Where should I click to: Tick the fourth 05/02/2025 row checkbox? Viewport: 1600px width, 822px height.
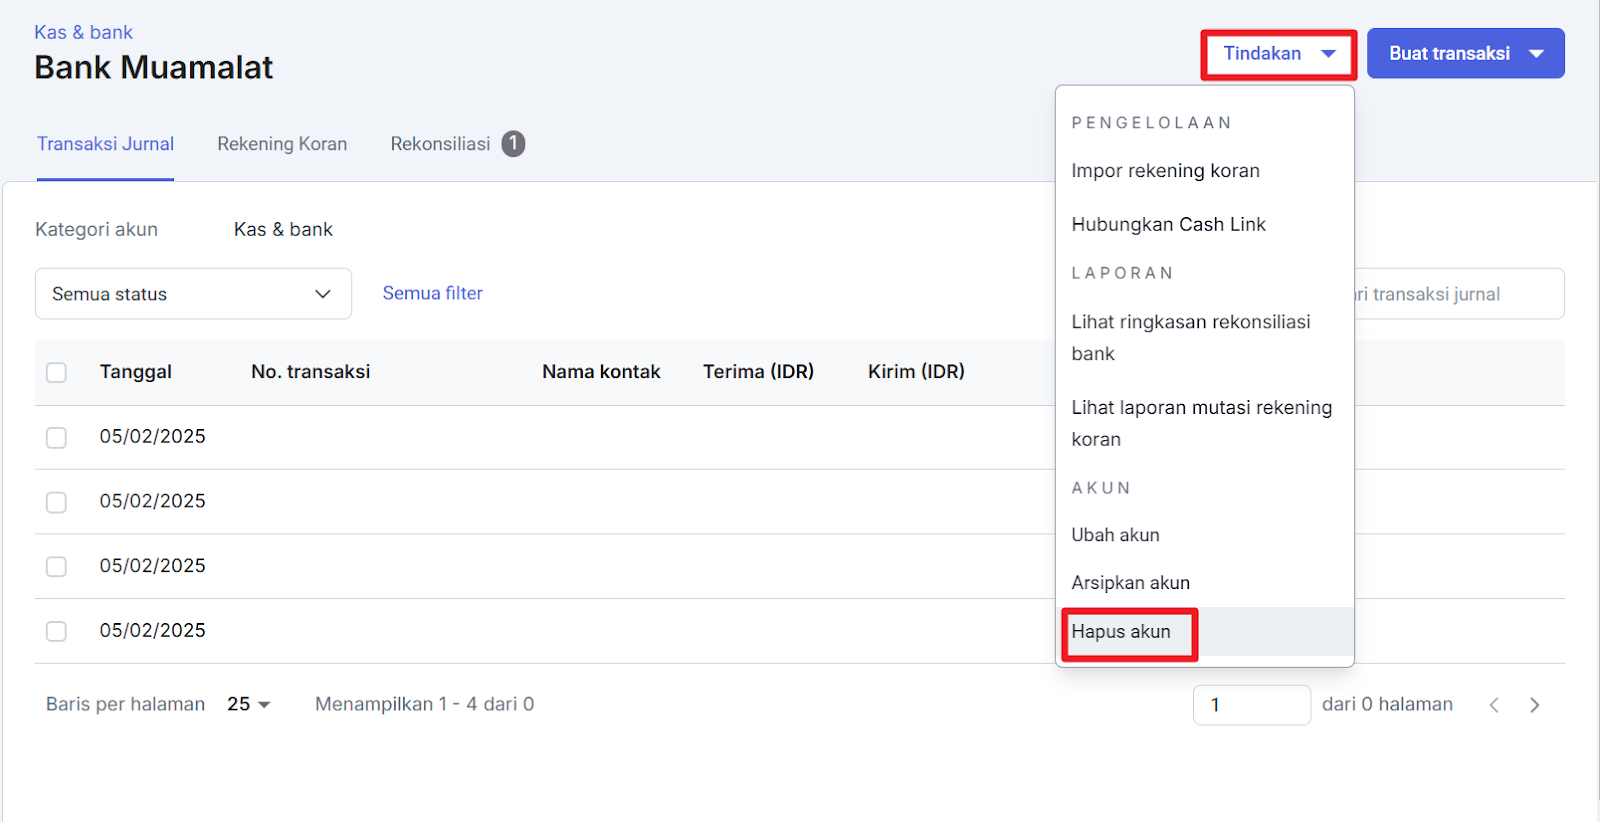click(x=56, y=631)
